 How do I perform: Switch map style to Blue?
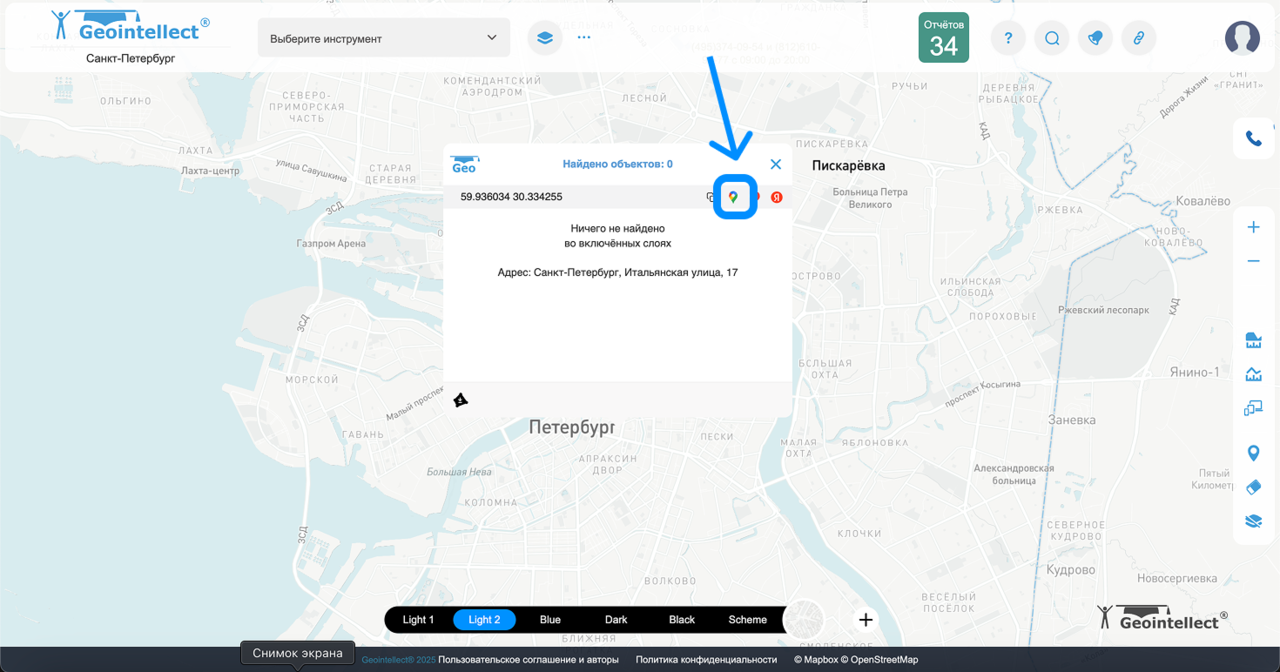550,620
